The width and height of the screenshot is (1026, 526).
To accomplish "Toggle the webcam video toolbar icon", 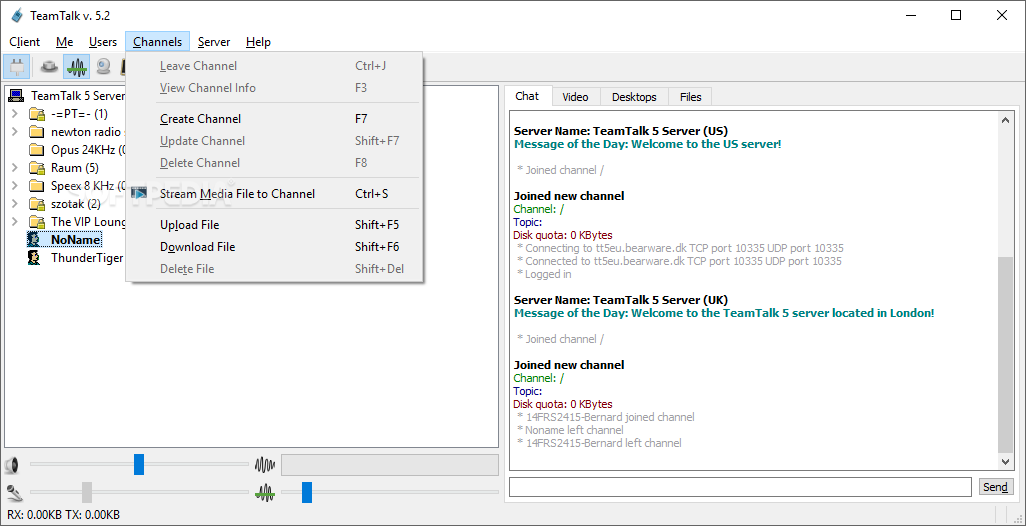I will click(103, 67).
